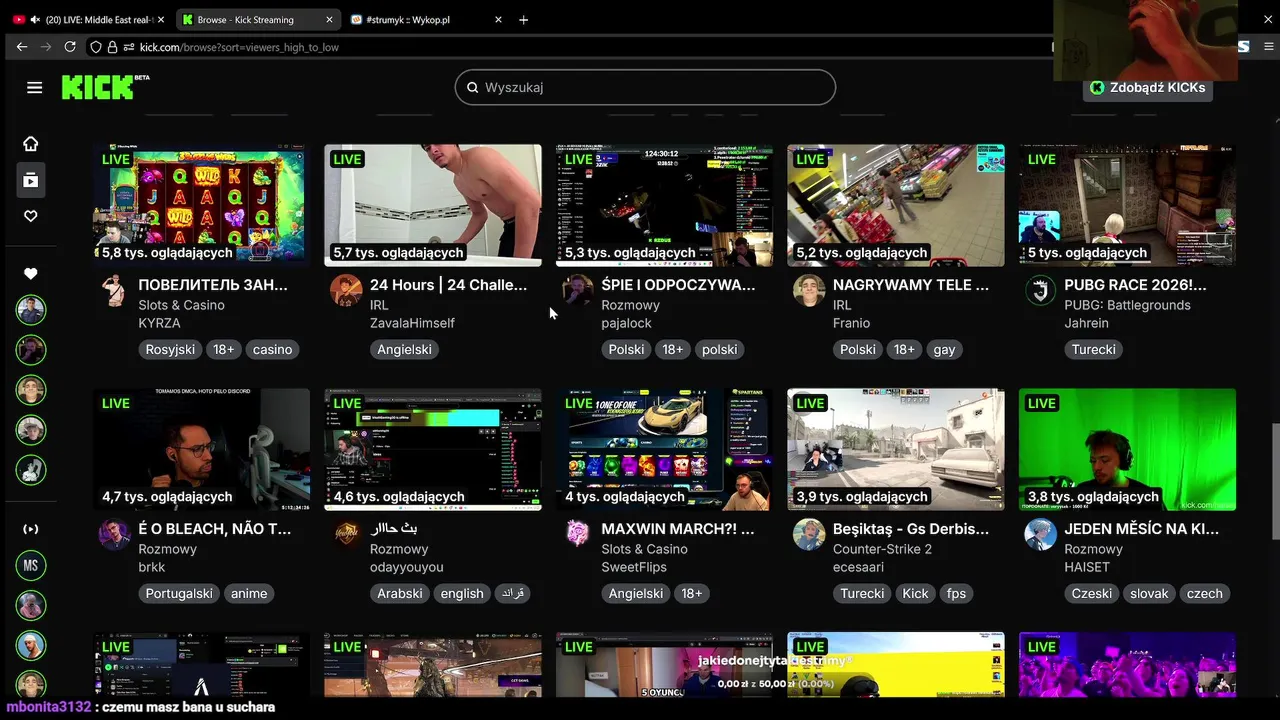Close the Browse - Kick Streaming tab
Image resolution: width=1280 pixels, height=720 pixels.
coord(330,20)
